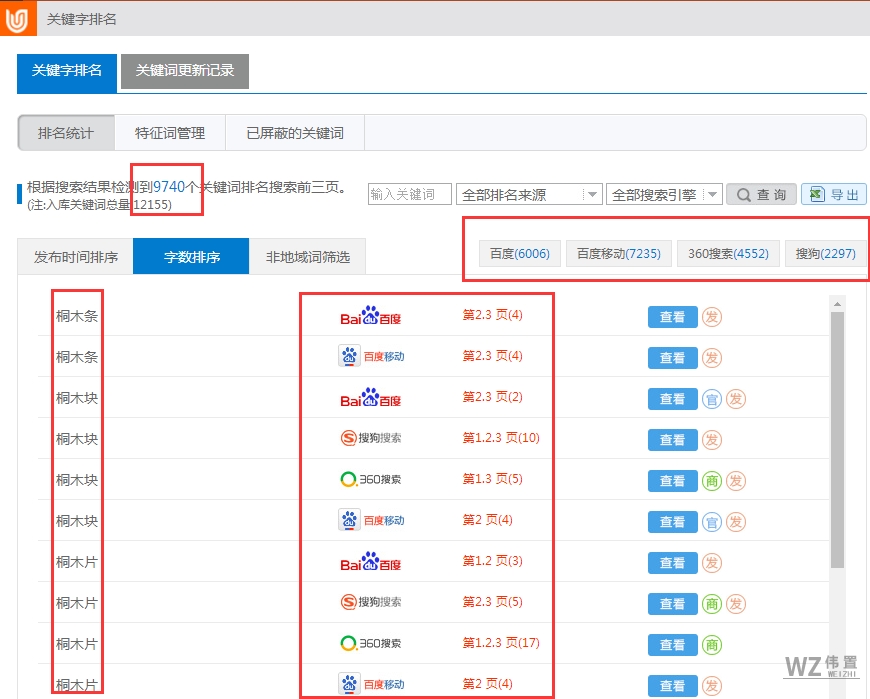Select the 已屏蔽的关键词 view
The width and height of the screenshot is (870, 699).
[294, 132]
